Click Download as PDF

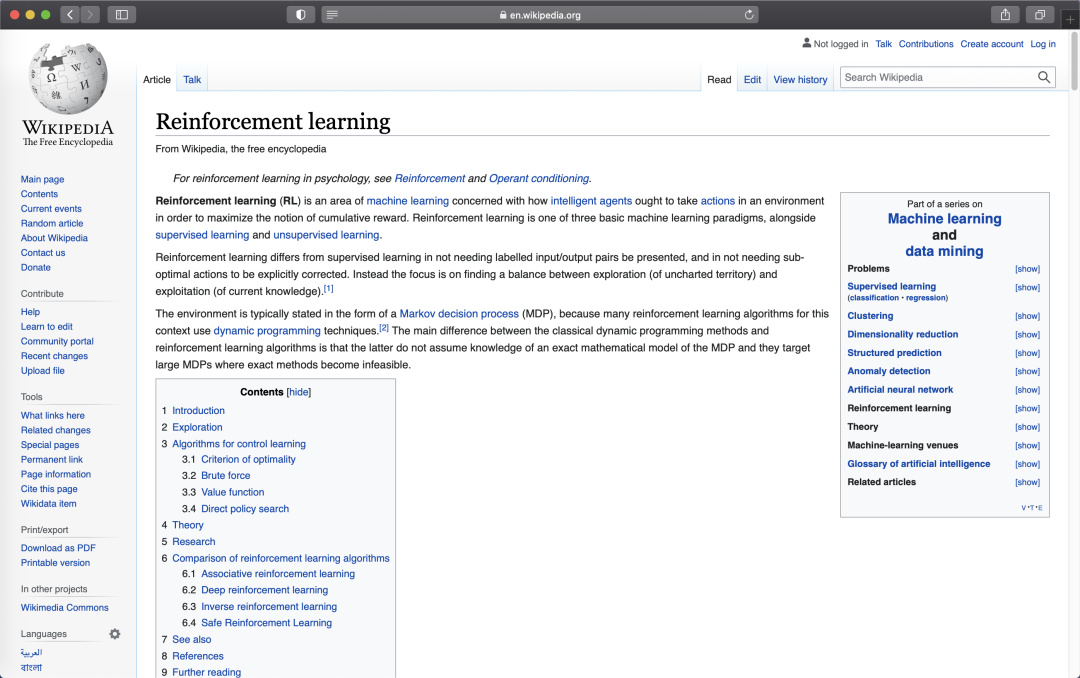pyautogui.click(x=58, y=548)
